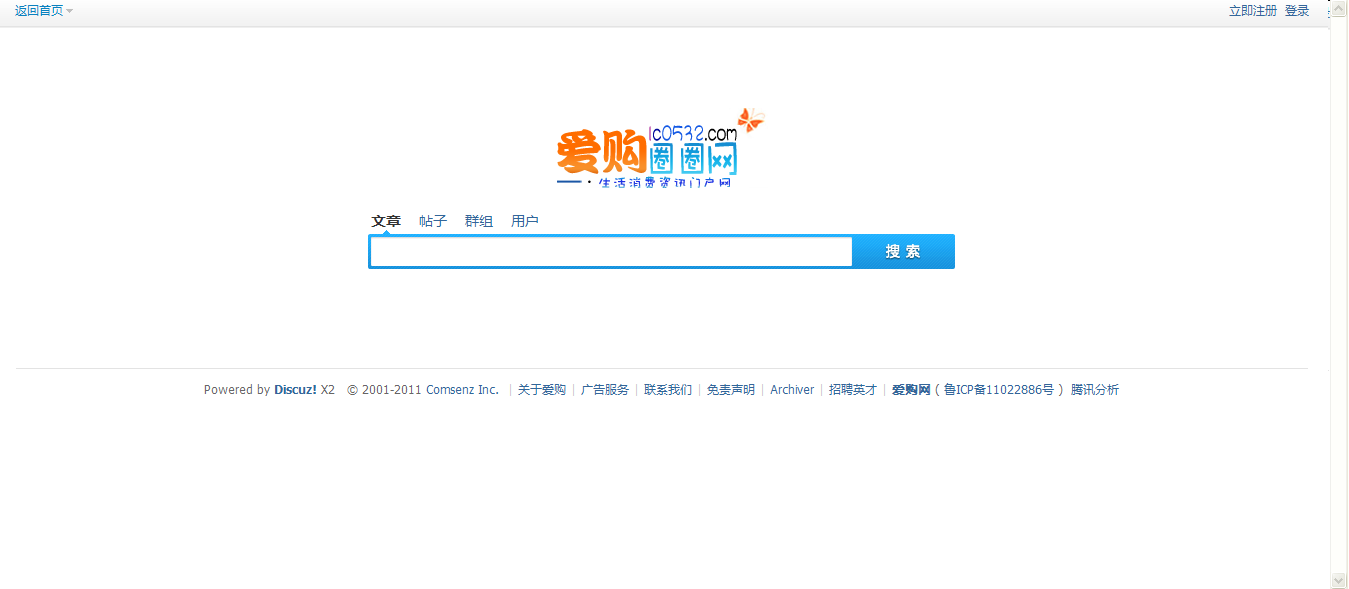Click the scrollbar up arrow
Viewport: 1349px width, 589px height.
tap(1339, 8)
